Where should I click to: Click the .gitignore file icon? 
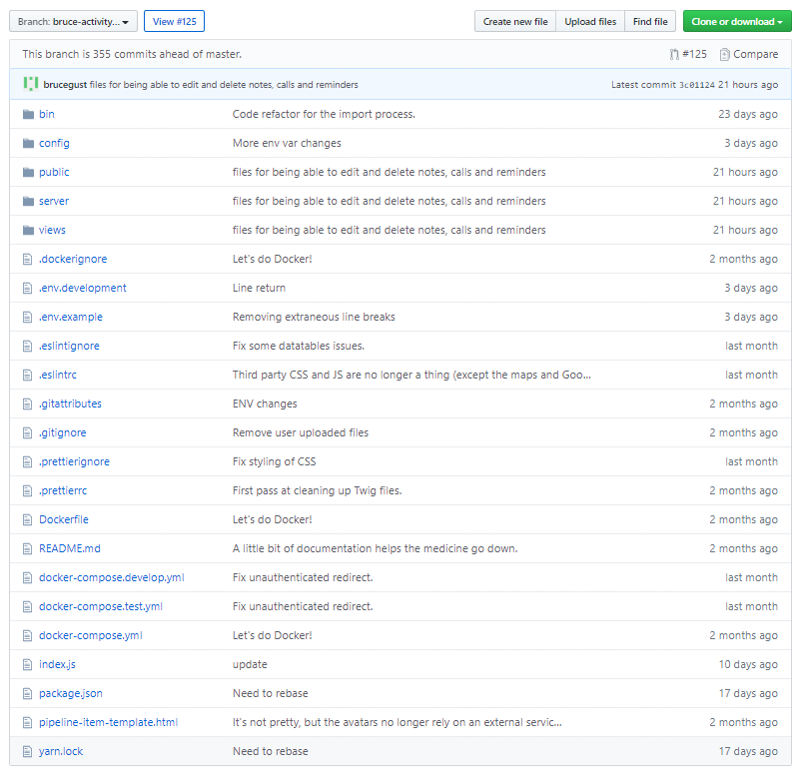click(28, 433)
